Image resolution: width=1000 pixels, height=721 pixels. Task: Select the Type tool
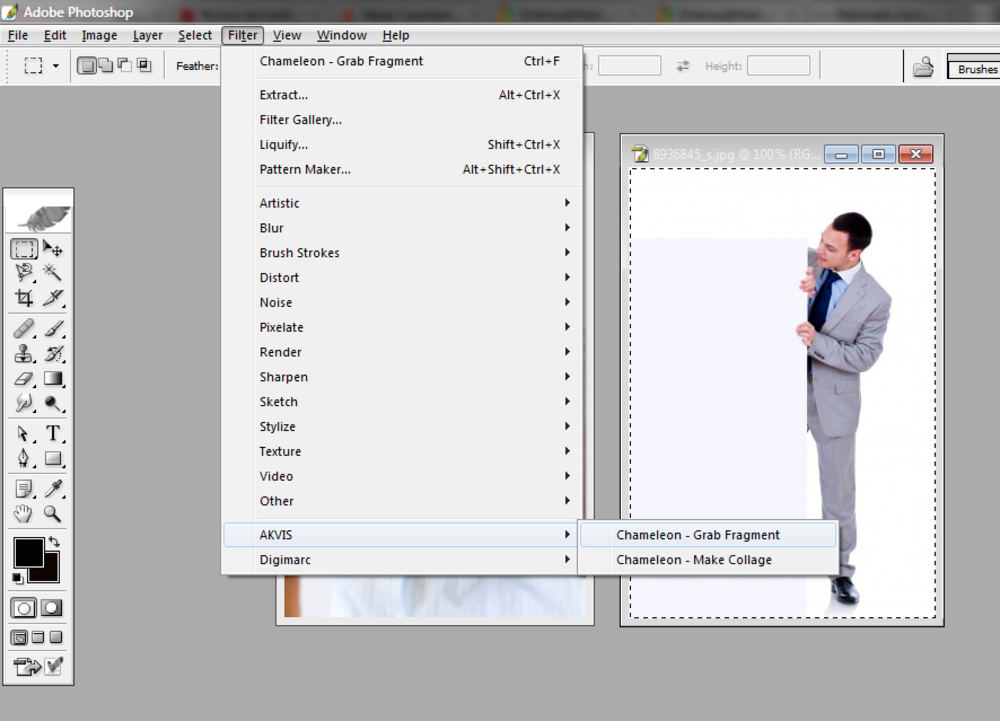[52, 433]
